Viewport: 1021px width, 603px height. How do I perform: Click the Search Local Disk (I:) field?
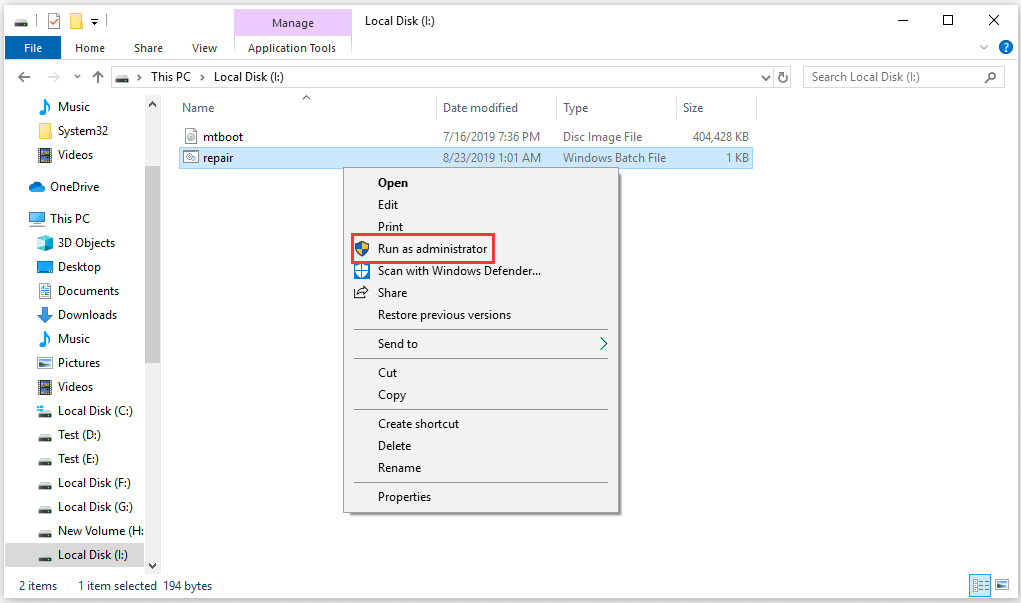(x=904, y=77)
